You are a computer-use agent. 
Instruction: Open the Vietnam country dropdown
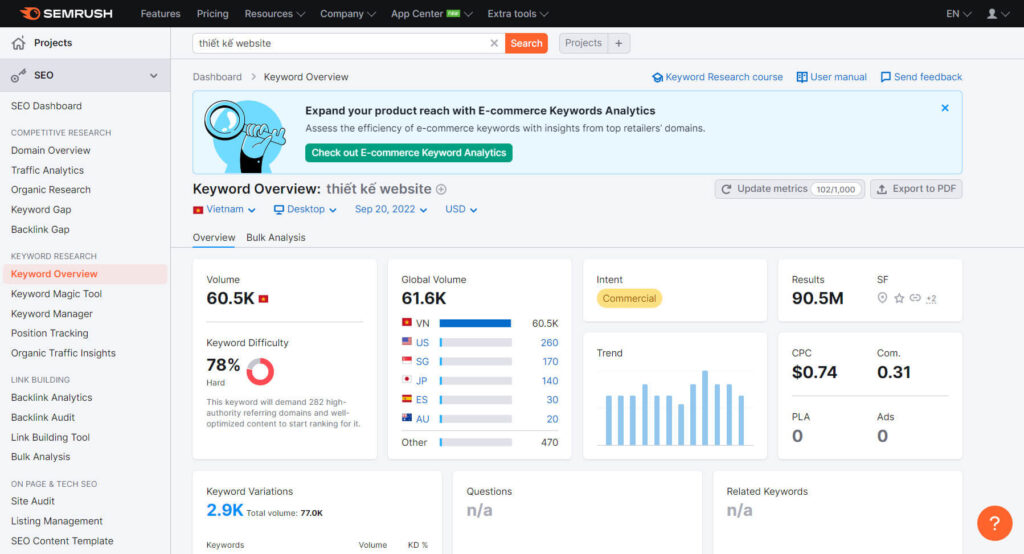click(224, 210)
